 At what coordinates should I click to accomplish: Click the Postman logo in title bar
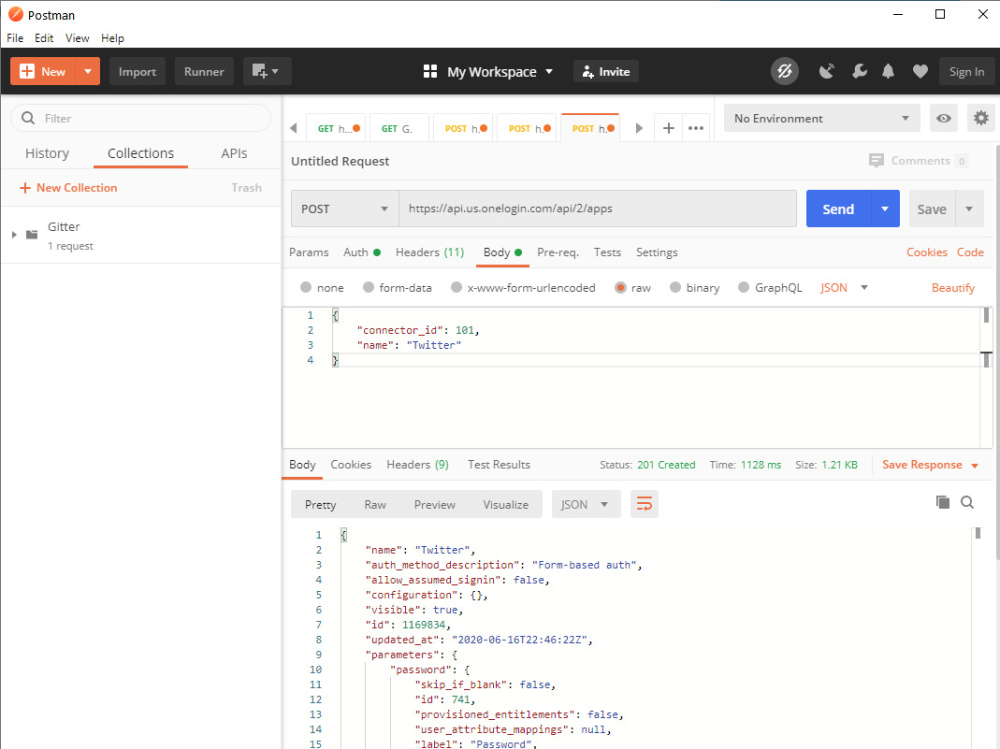(x=16, y=14)
